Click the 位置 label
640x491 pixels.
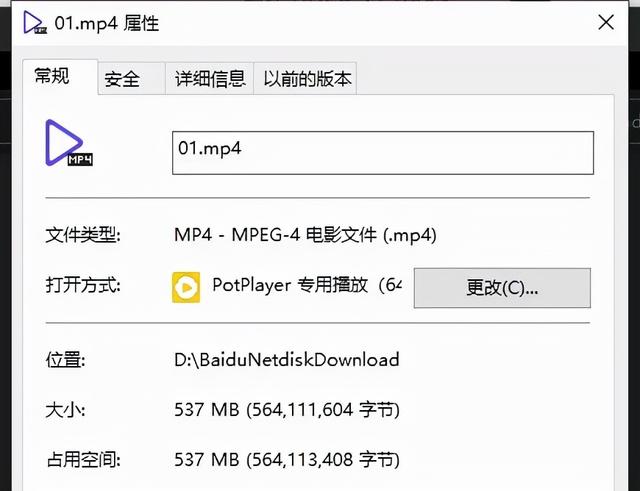coord(65,360)
